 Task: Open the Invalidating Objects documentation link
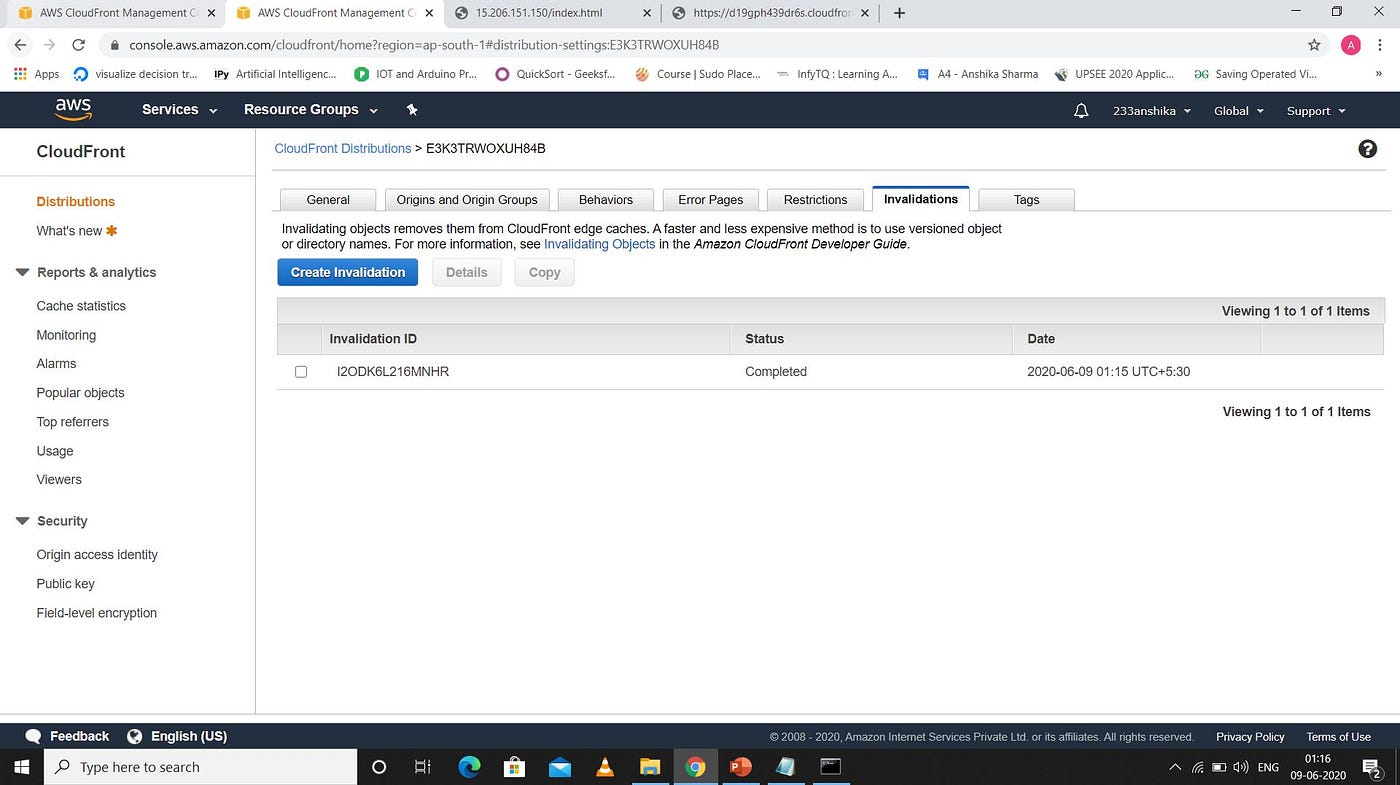tap(600, 244)
